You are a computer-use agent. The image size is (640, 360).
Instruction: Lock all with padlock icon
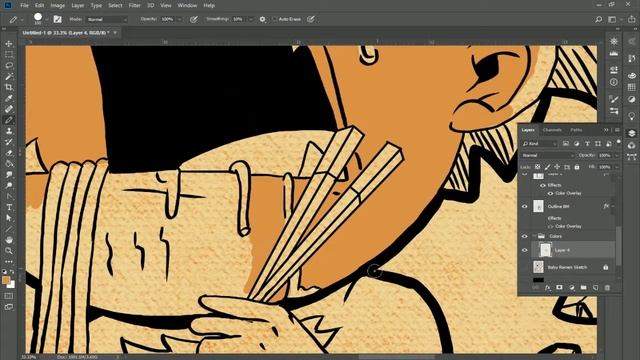[x=577, y=167]
